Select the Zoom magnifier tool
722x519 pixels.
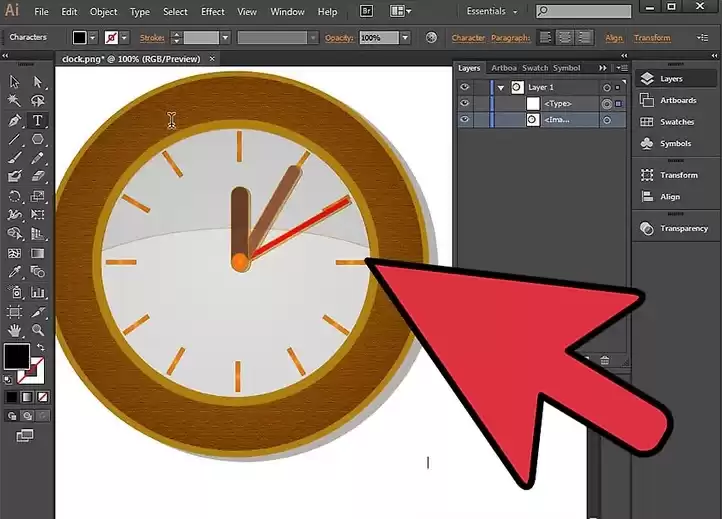[38, 330]
